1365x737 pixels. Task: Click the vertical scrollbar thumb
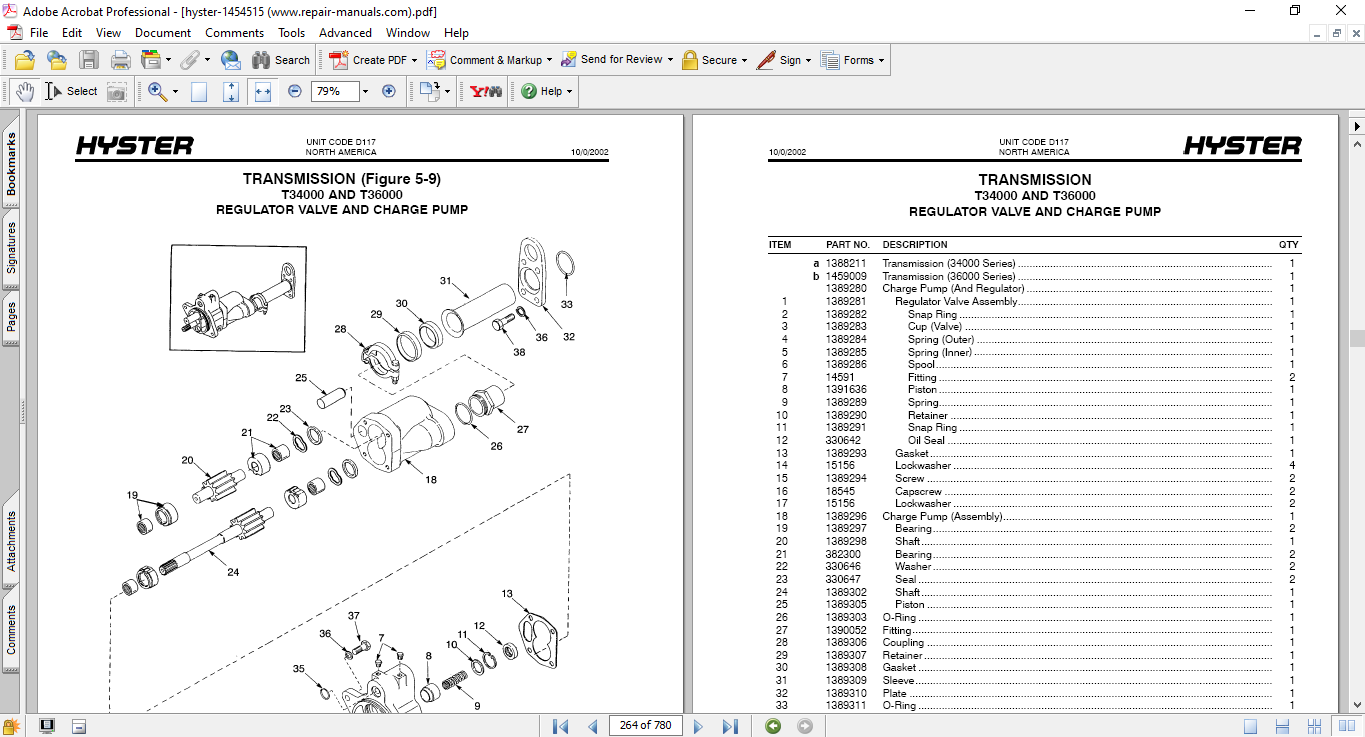tap(1357, 338)
